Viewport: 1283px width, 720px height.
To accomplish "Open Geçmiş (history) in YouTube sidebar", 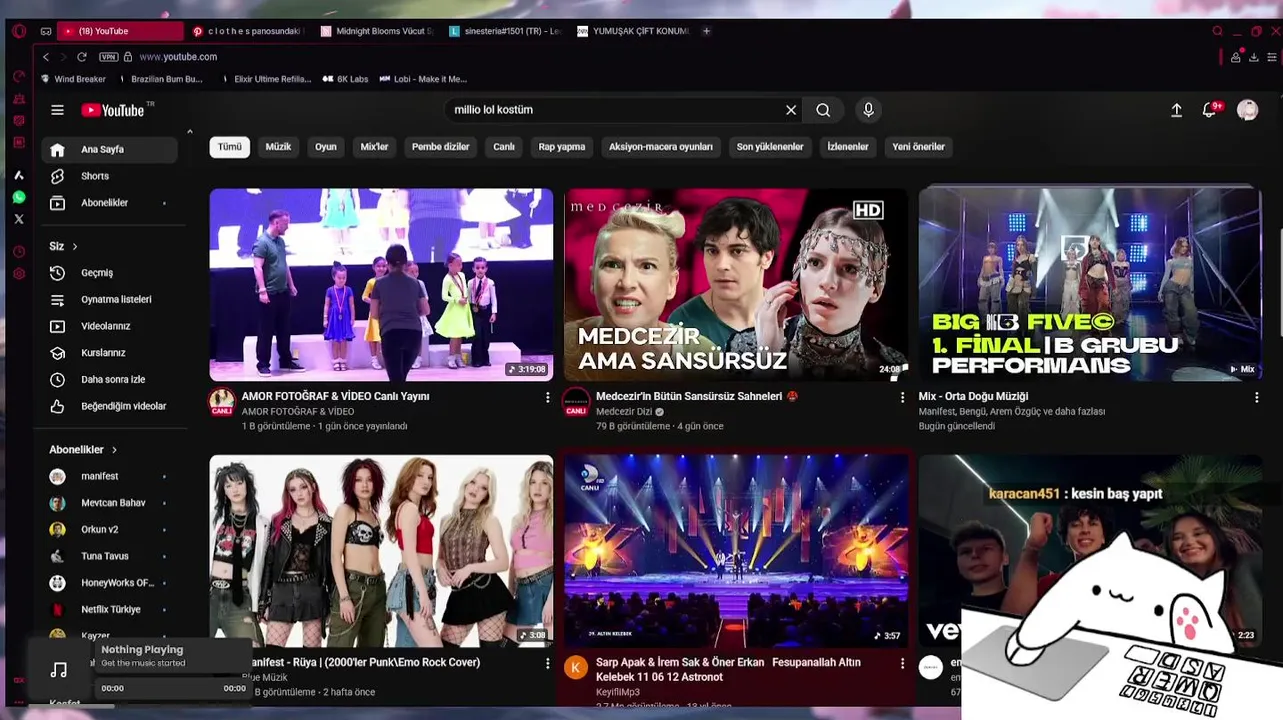I will coord(110,273).
